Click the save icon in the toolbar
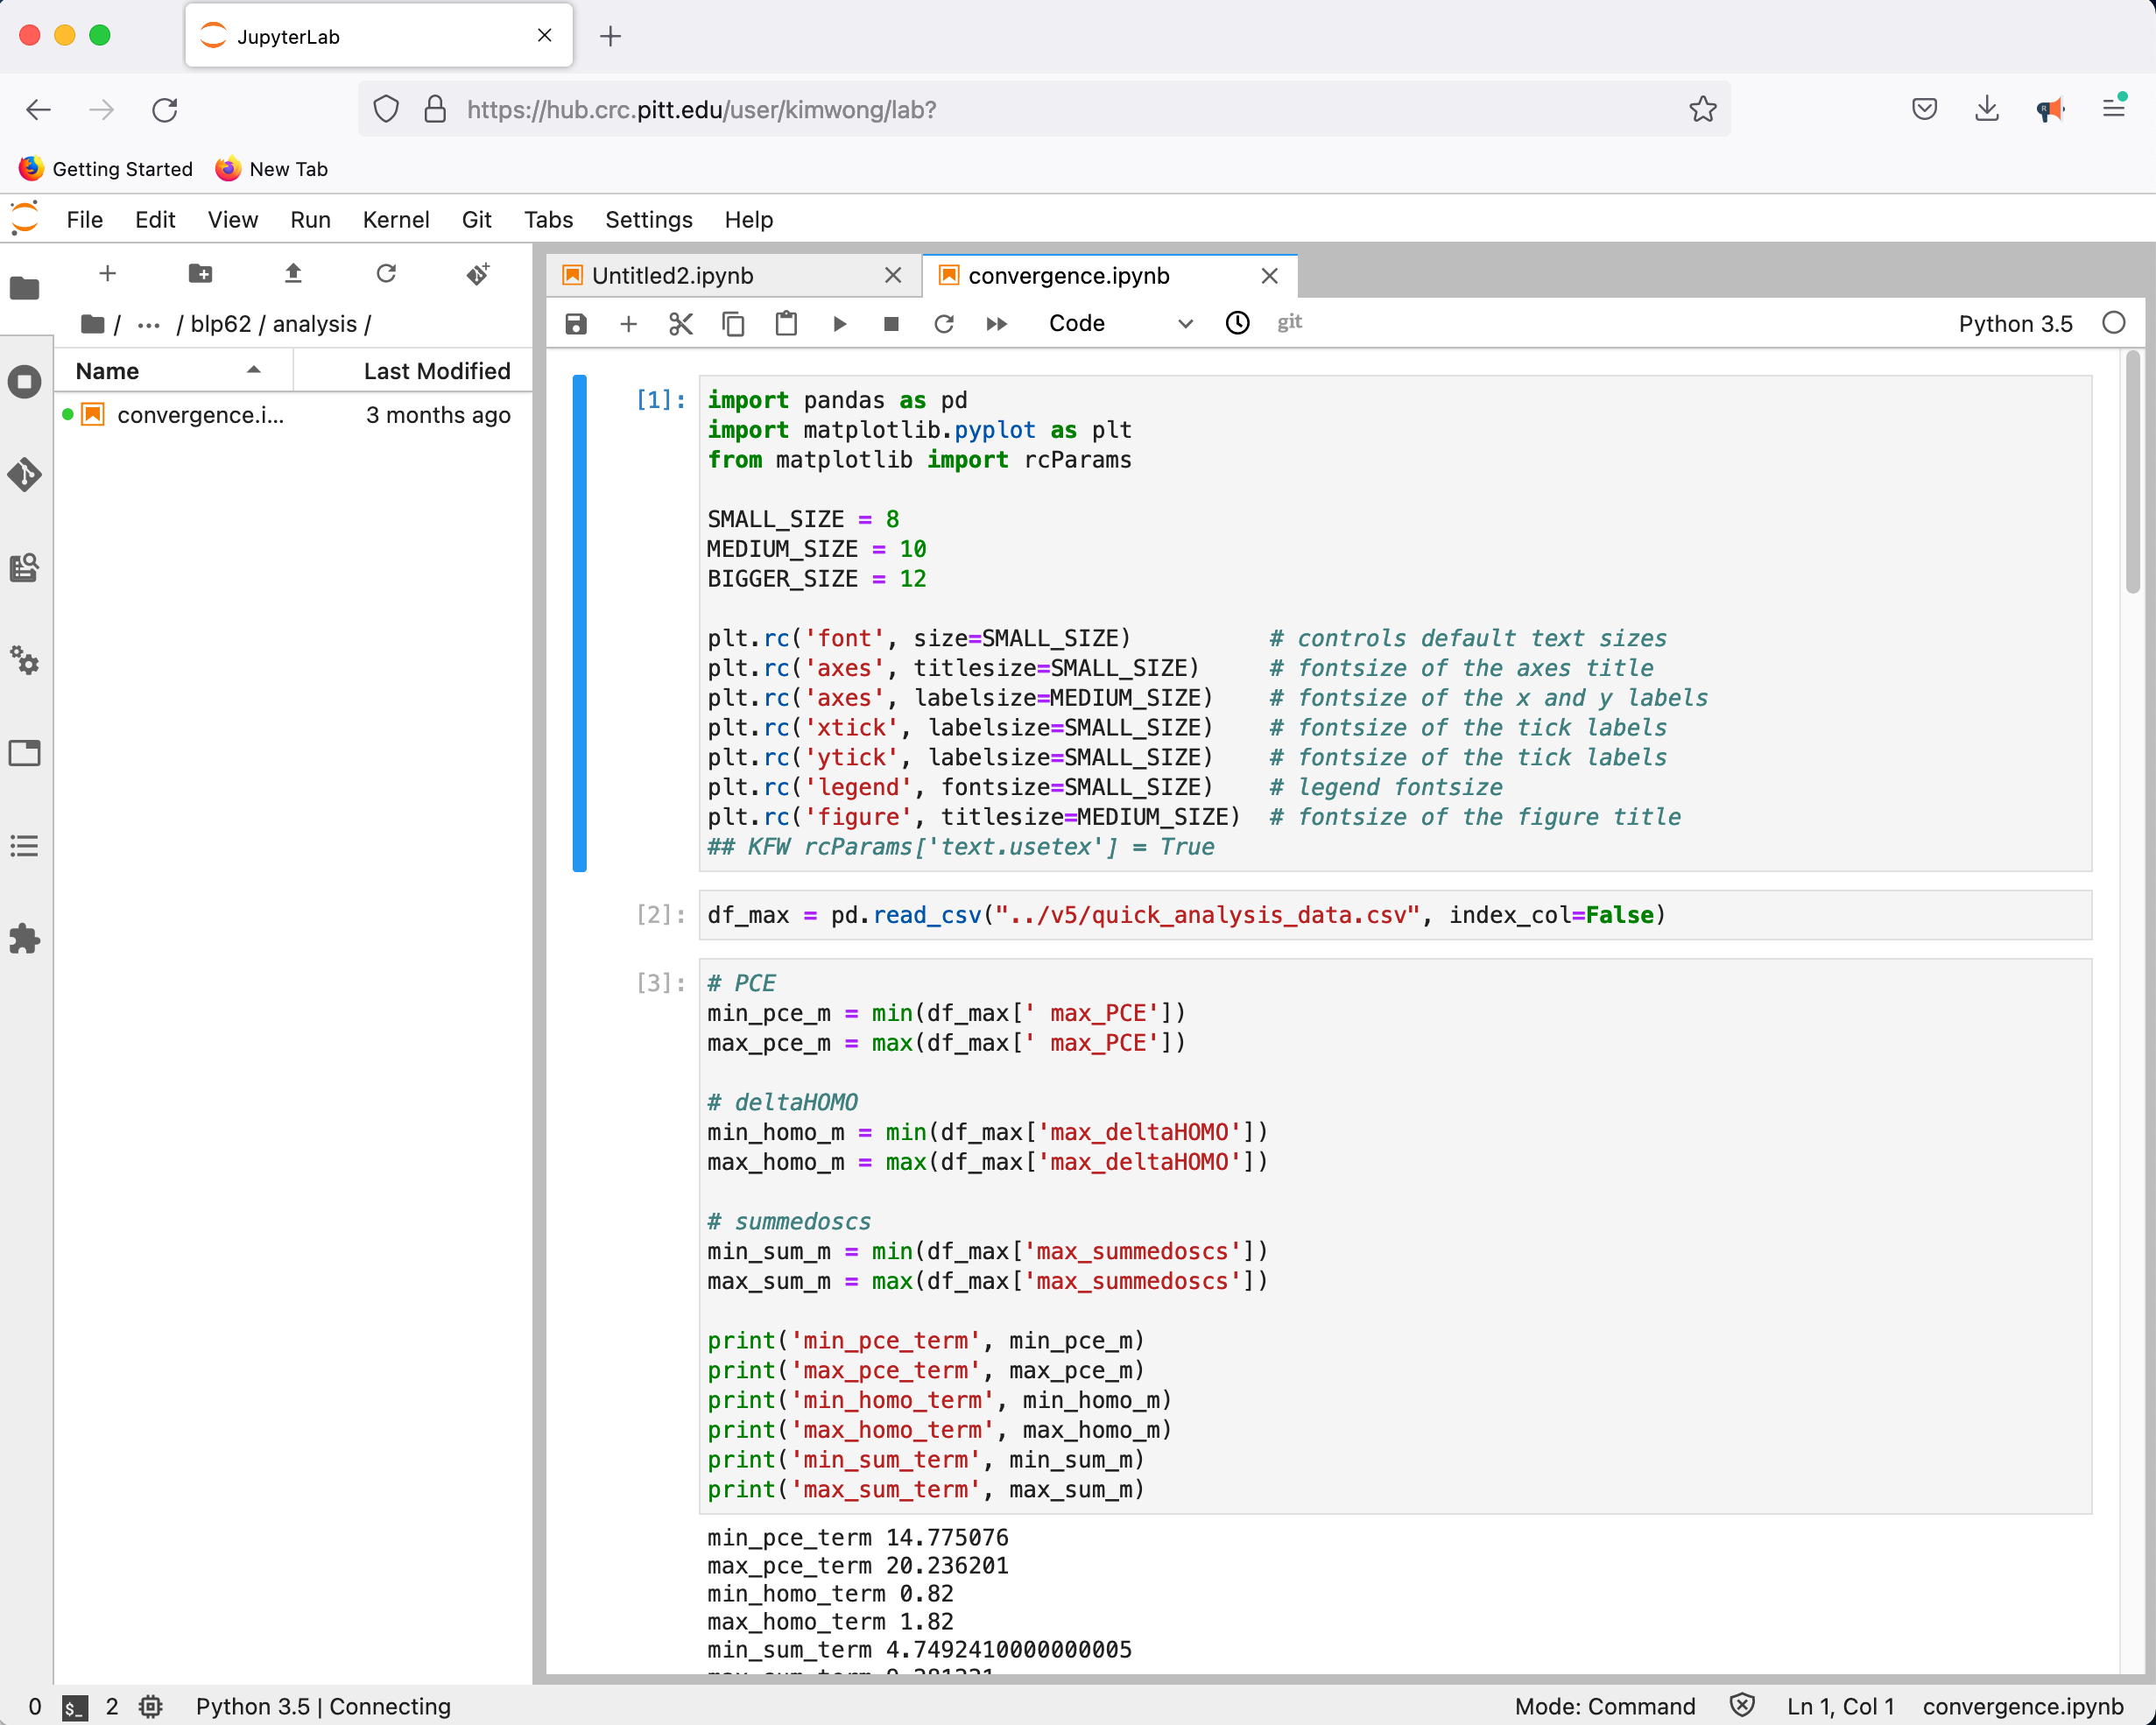This screenshot has width=2156, height=1725. 575,322
